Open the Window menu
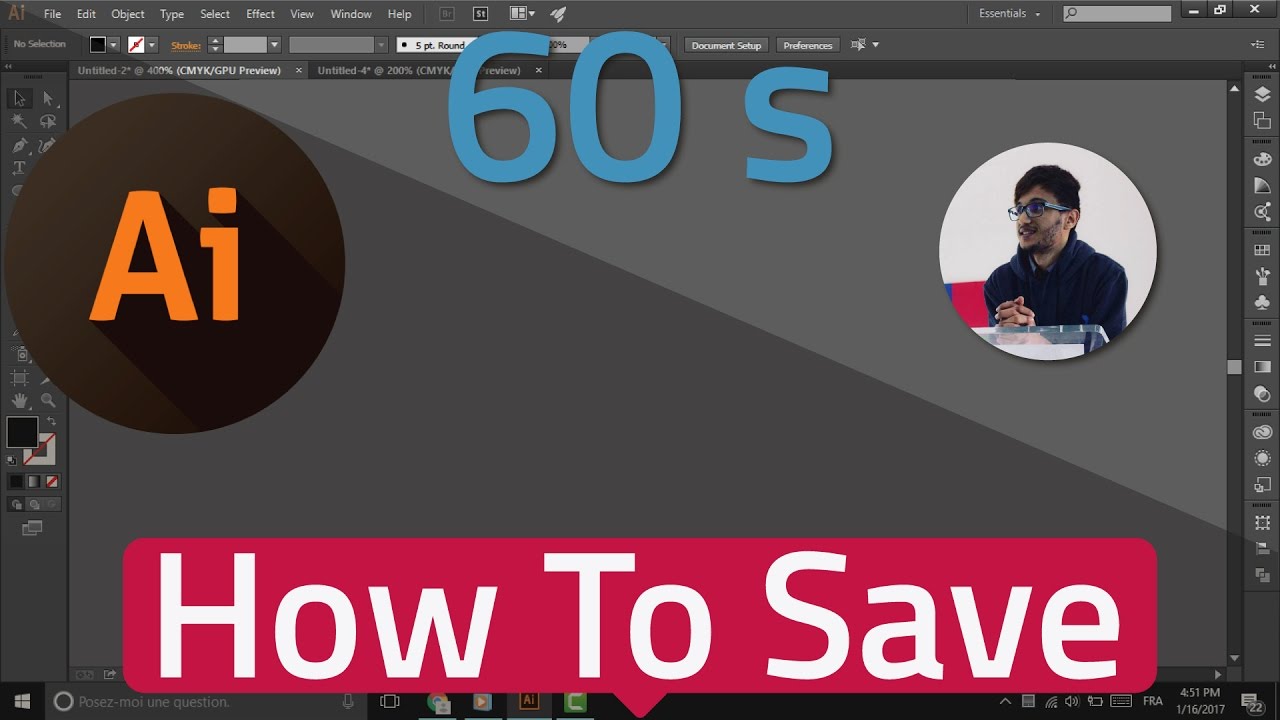Image resolution: width=1280 pixels, height=720 pixels. tap(350, 14)
